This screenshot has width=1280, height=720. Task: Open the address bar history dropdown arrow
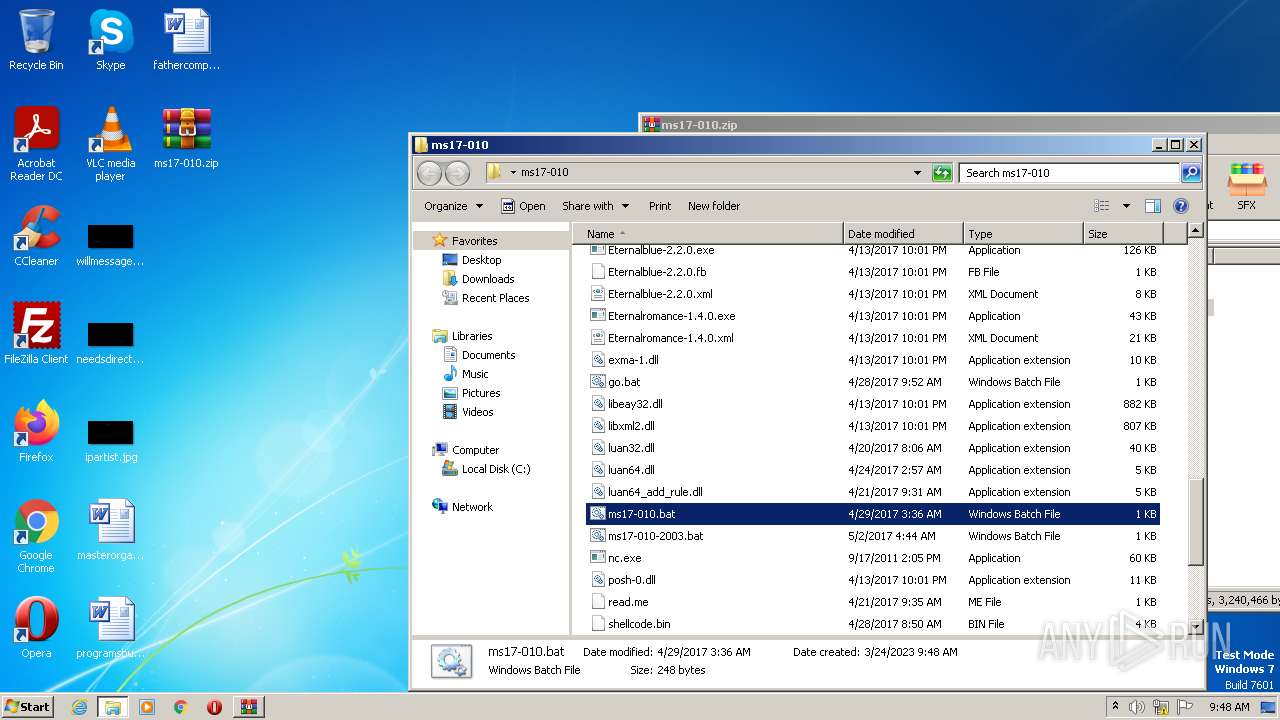pyautogui.click(x=917, y=173)
